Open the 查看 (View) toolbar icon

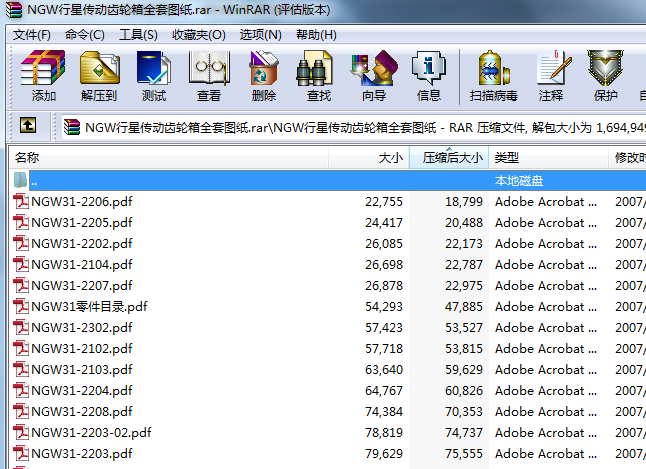(x=209, y=76)
